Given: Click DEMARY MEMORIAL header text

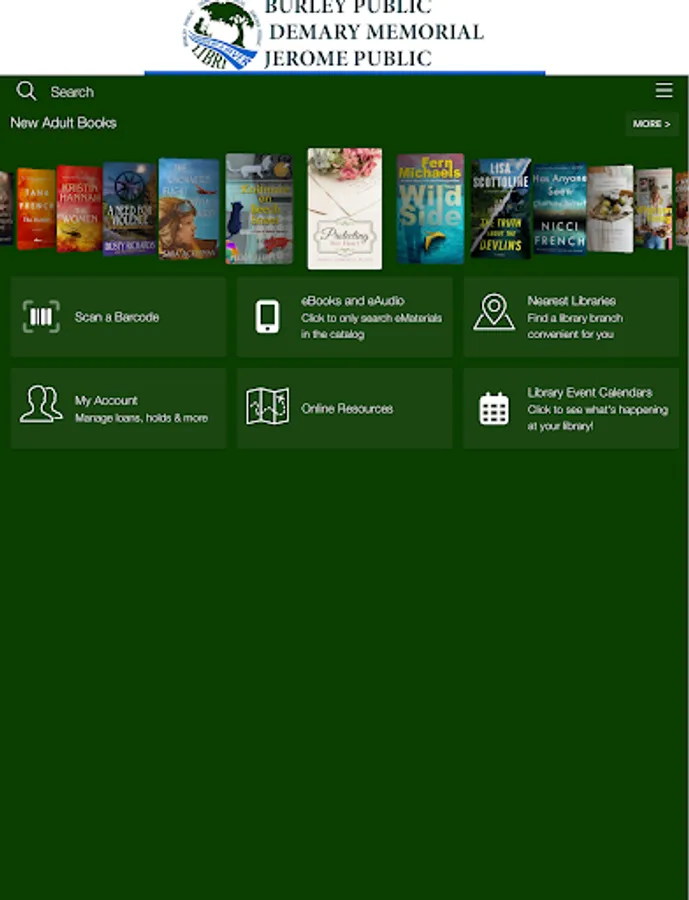Looking at the screenshot, I should point(377,32).
